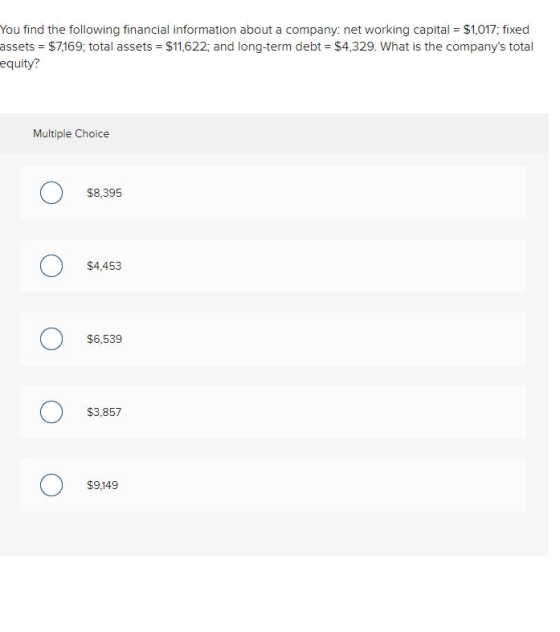Screen dimensions: 560x632
Task: Click the What is the company's total sentence
Action: coord(456,47)
